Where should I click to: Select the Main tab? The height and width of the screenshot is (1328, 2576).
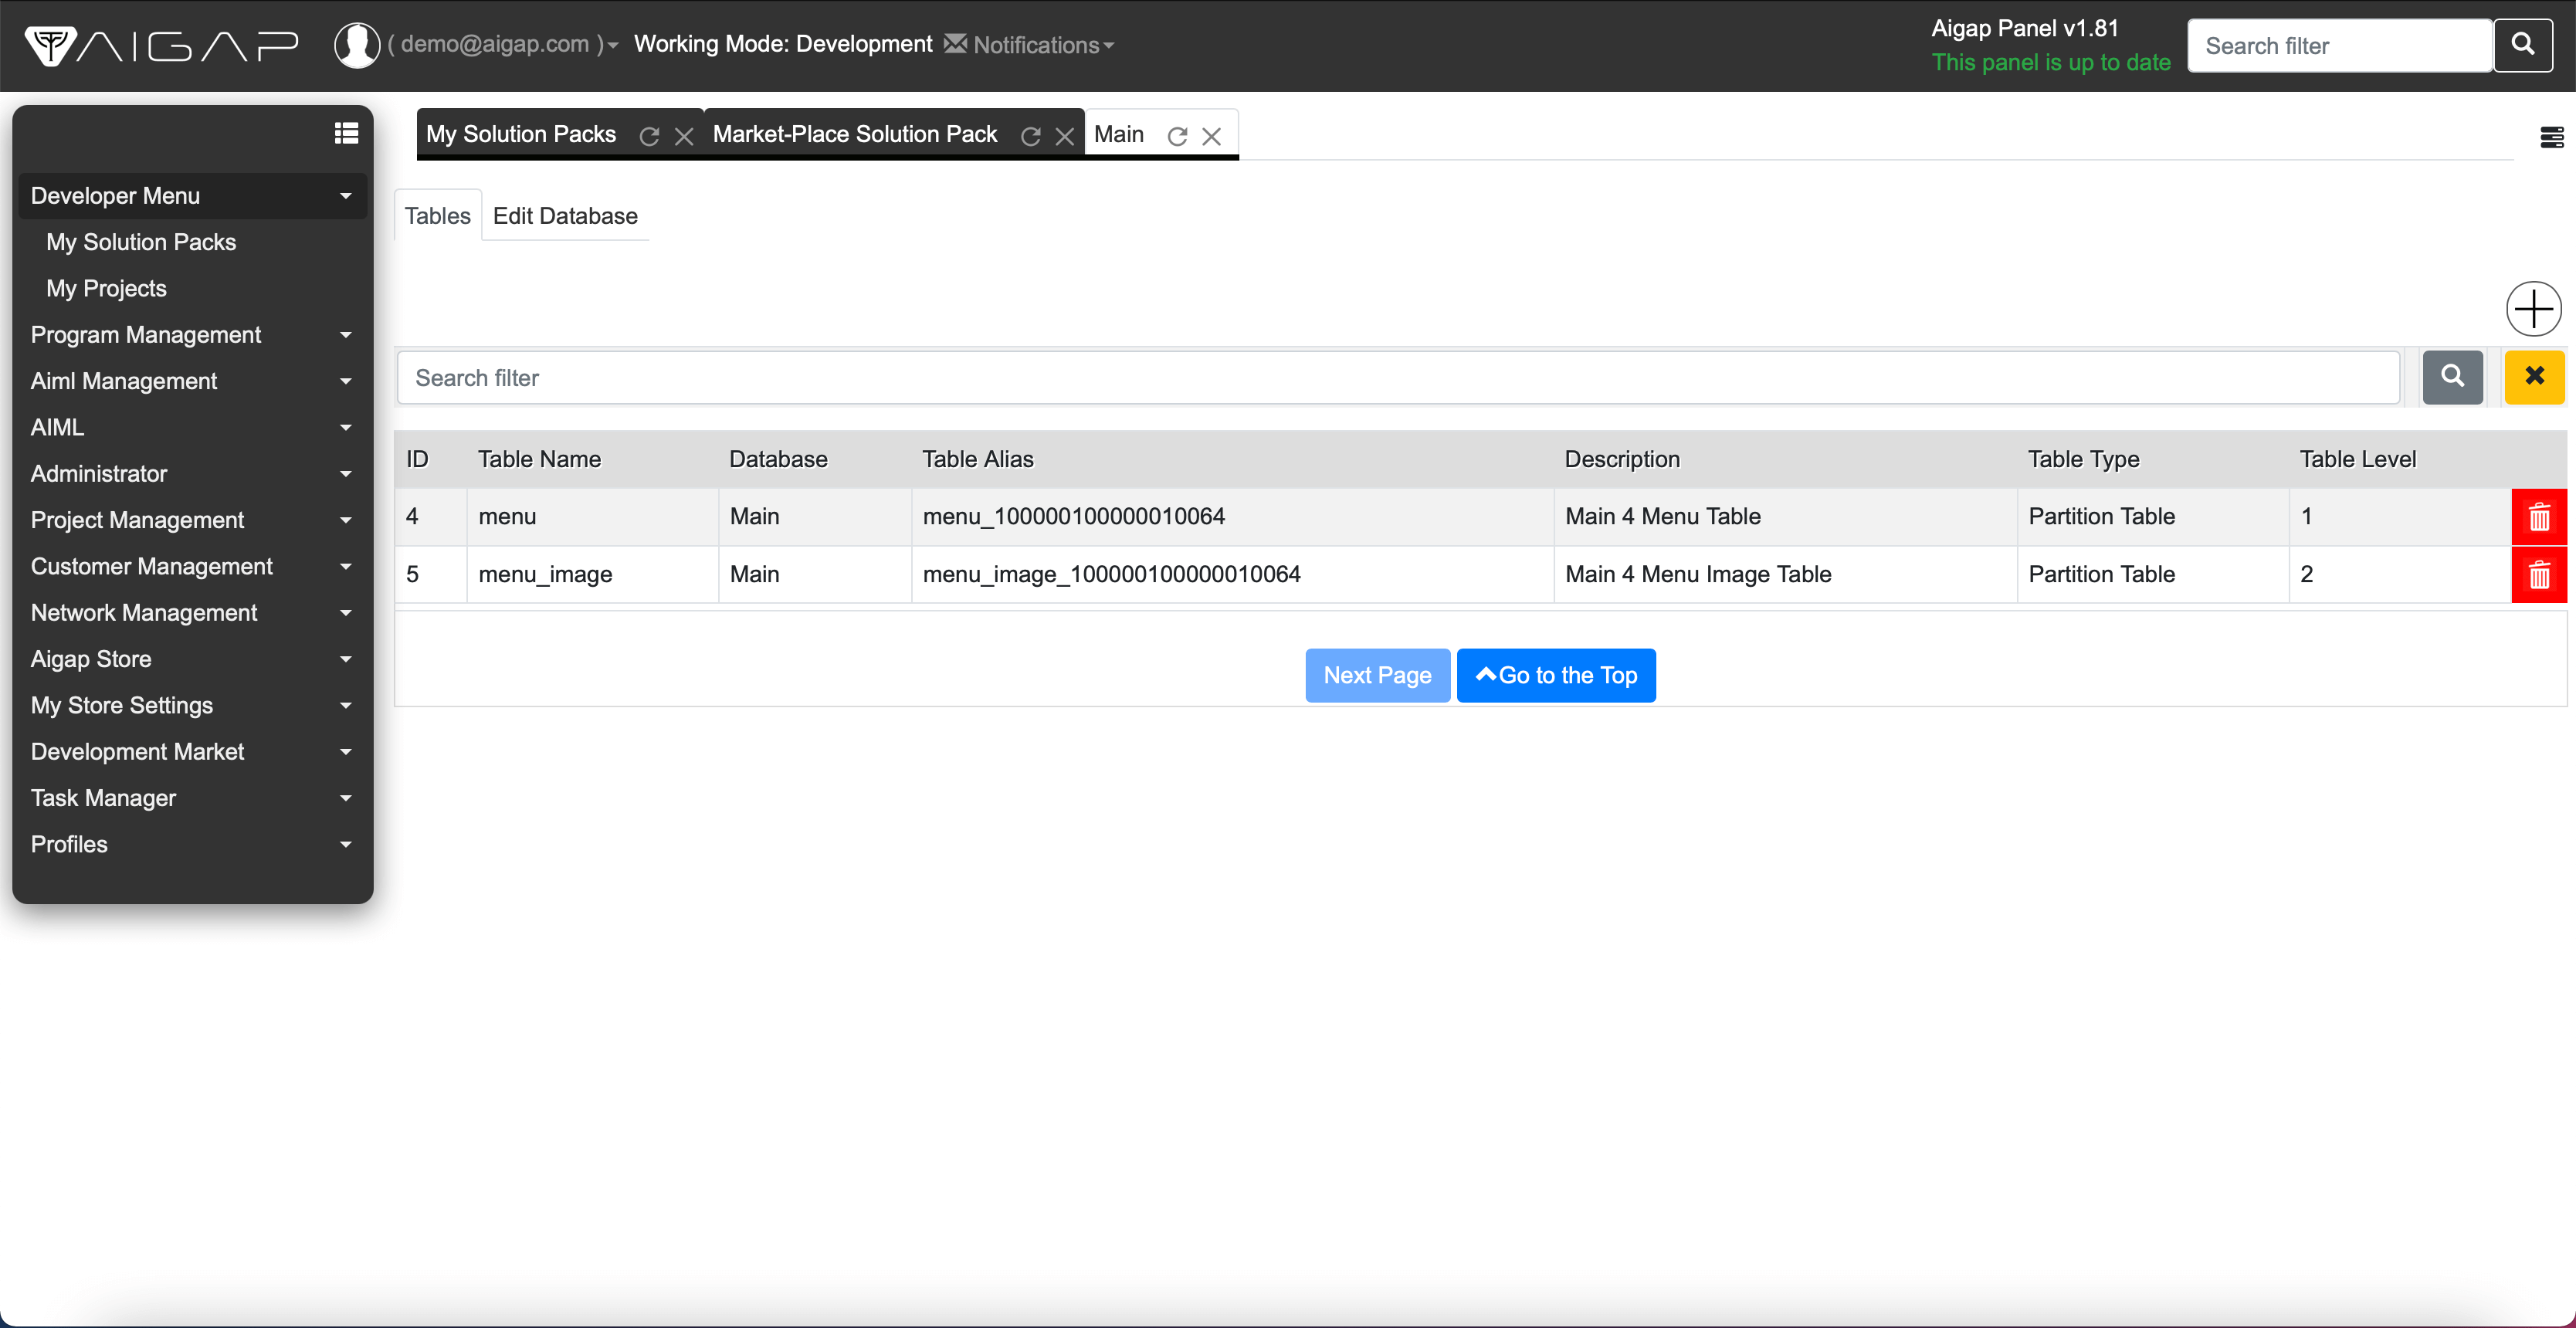point(1119,134)
